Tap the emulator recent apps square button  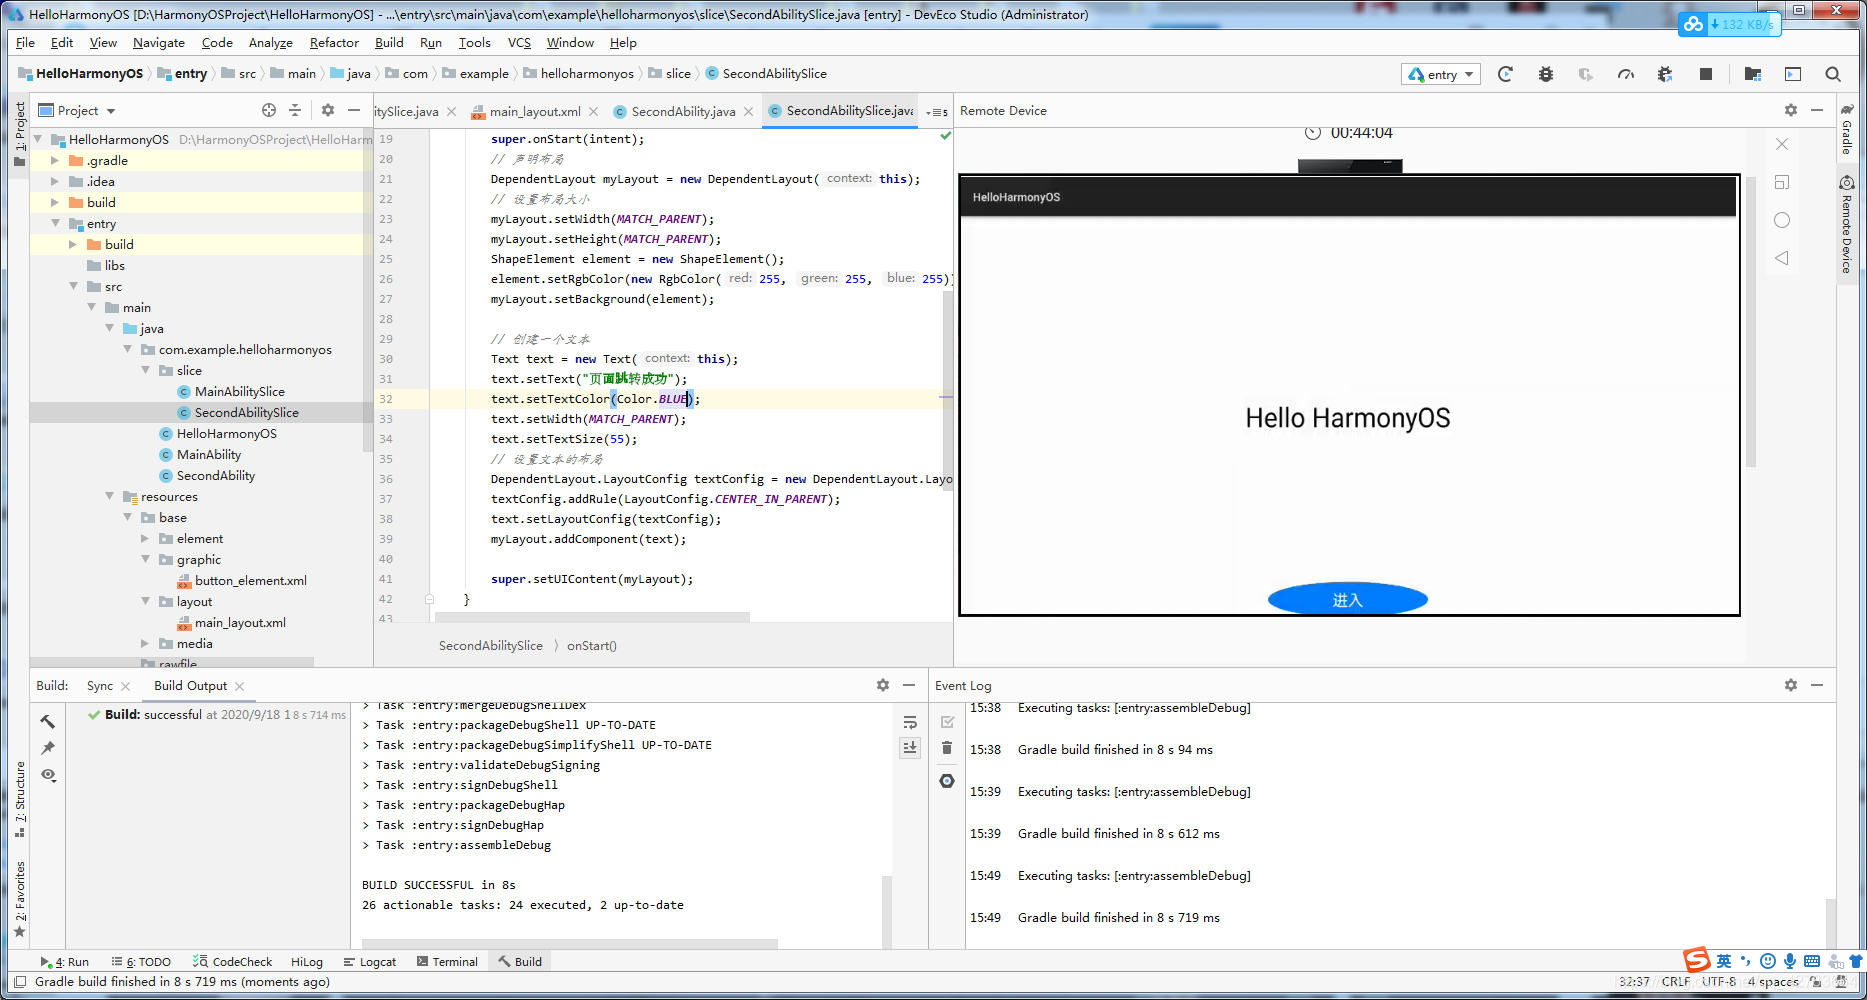tap(1782, 182)
